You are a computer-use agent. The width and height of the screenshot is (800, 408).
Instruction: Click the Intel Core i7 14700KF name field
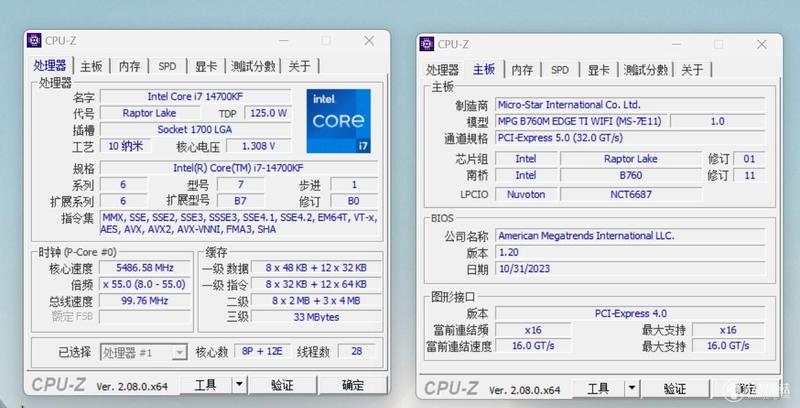click(x=195, y=96)
